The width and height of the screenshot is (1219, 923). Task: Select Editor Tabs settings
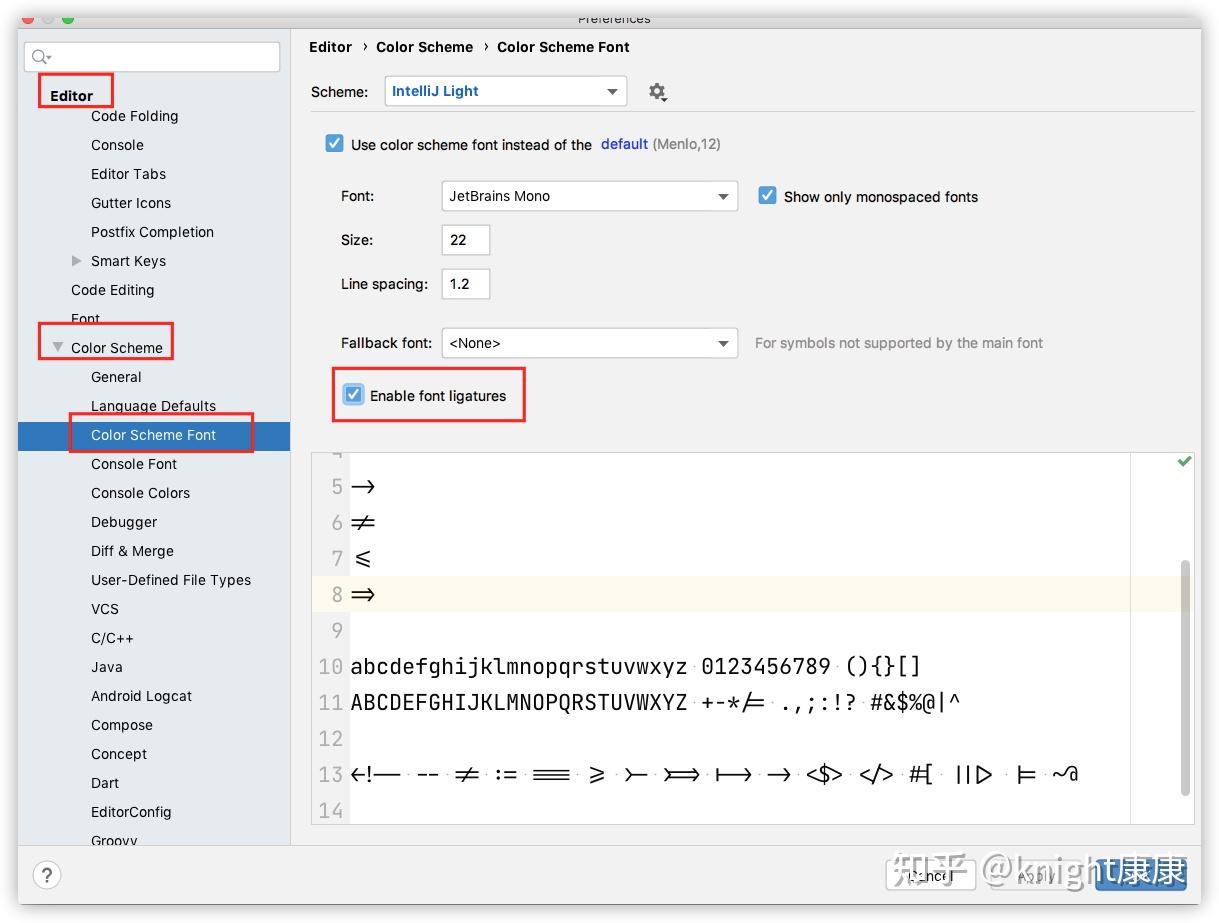(128, 174)
